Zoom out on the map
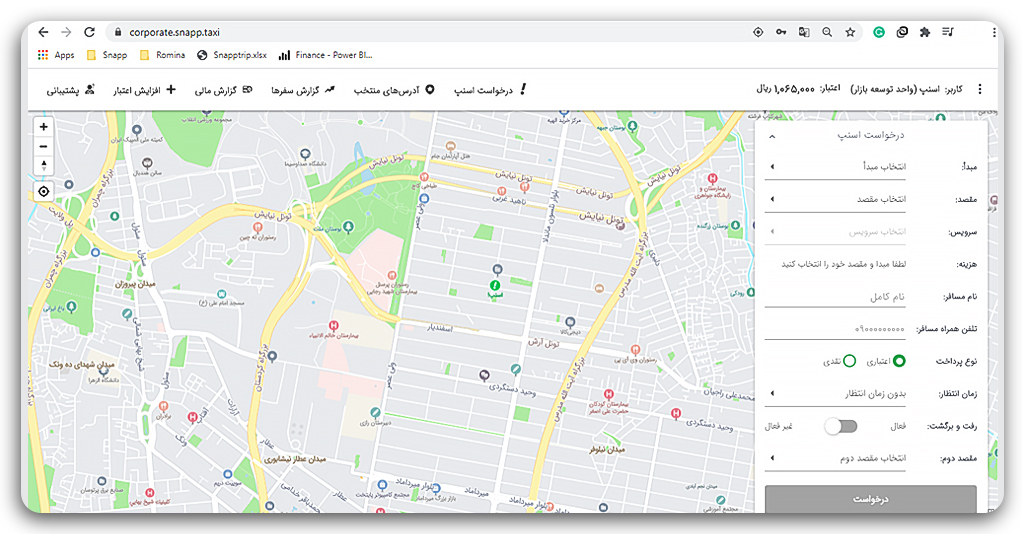1024x534 pixels. coord(44,147)
